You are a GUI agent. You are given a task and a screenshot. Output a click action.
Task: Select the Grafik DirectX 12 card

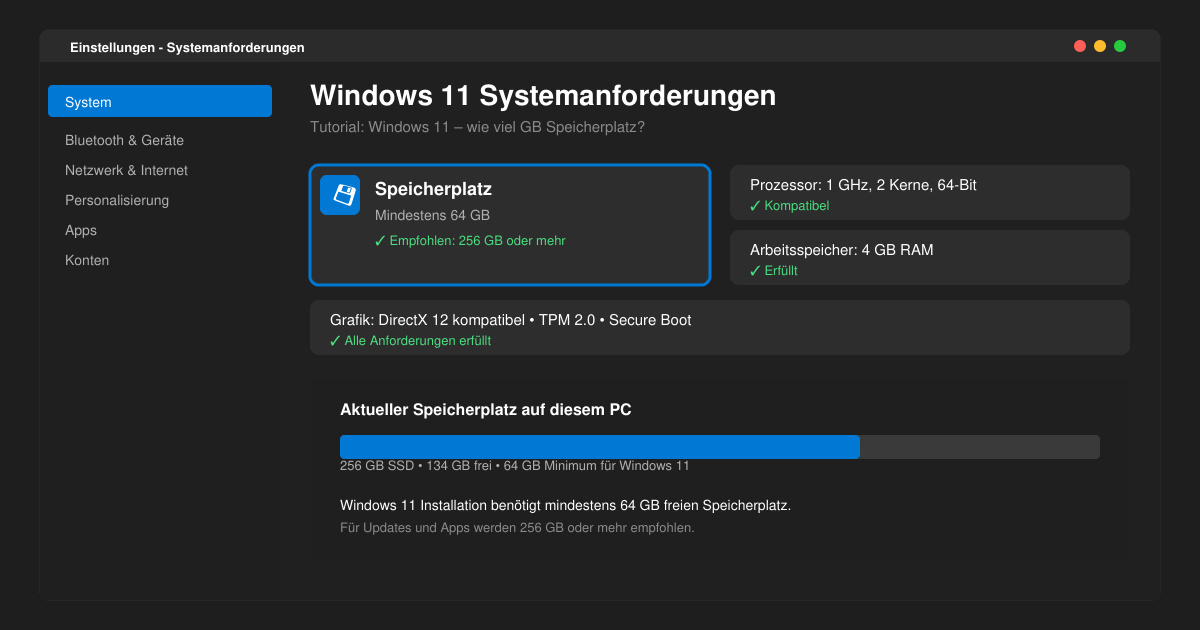pos(720,327)
